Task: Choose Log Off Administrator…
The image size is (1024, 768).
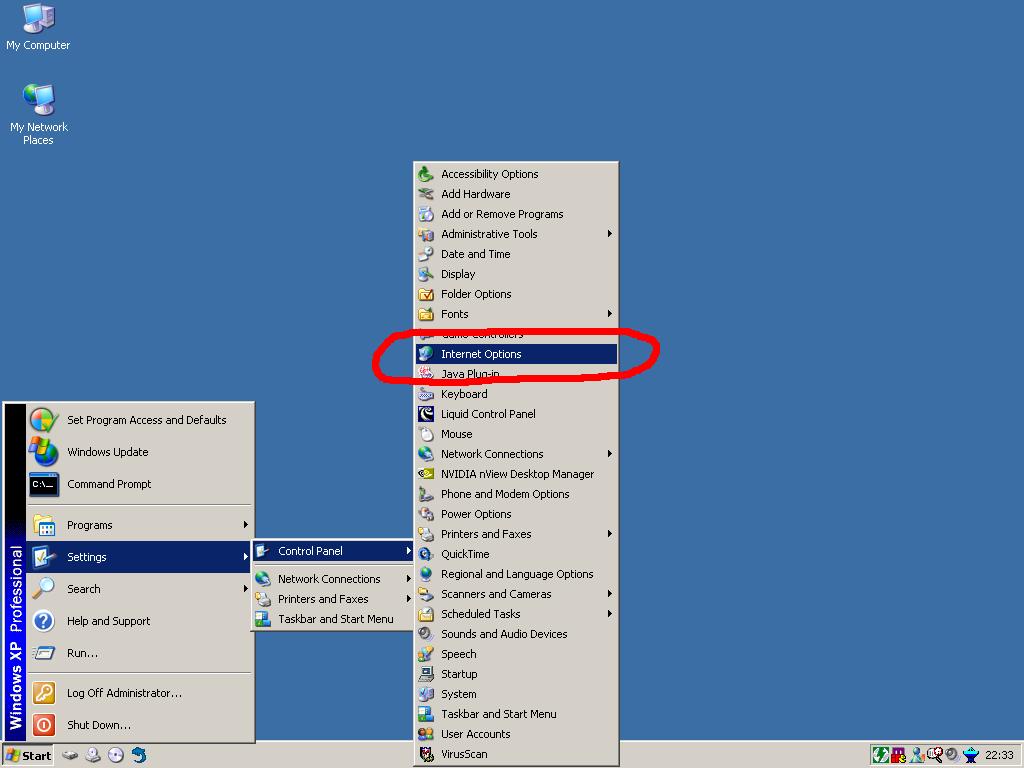Action: click(x=139, y=693)
